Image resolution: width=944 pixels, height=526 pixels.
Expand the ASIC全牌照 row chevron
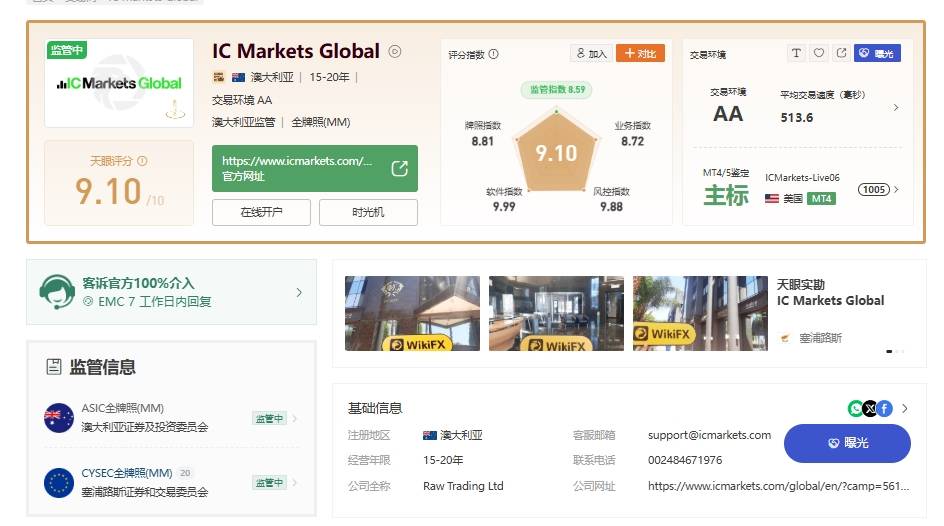tap(294, 418)
